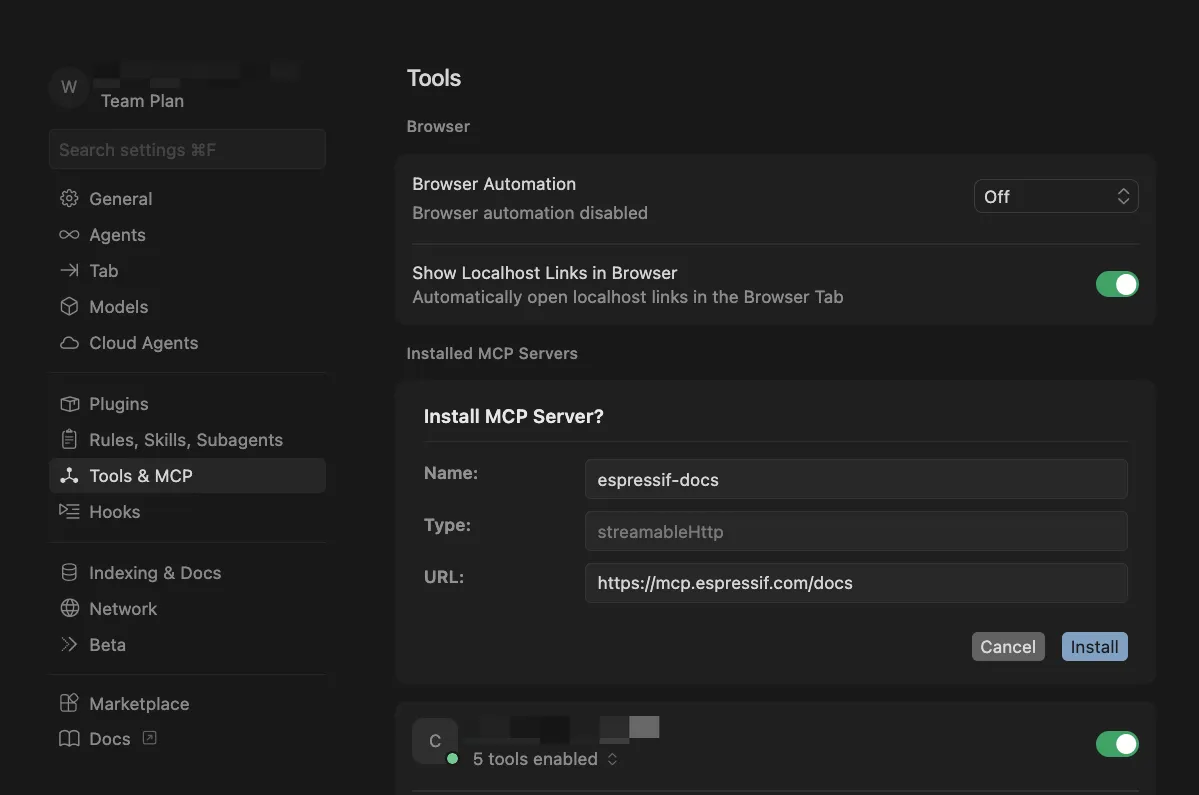Click the W account avatar
The width and height of the screenshot is (1199, 795).
(x=69, y=87)
